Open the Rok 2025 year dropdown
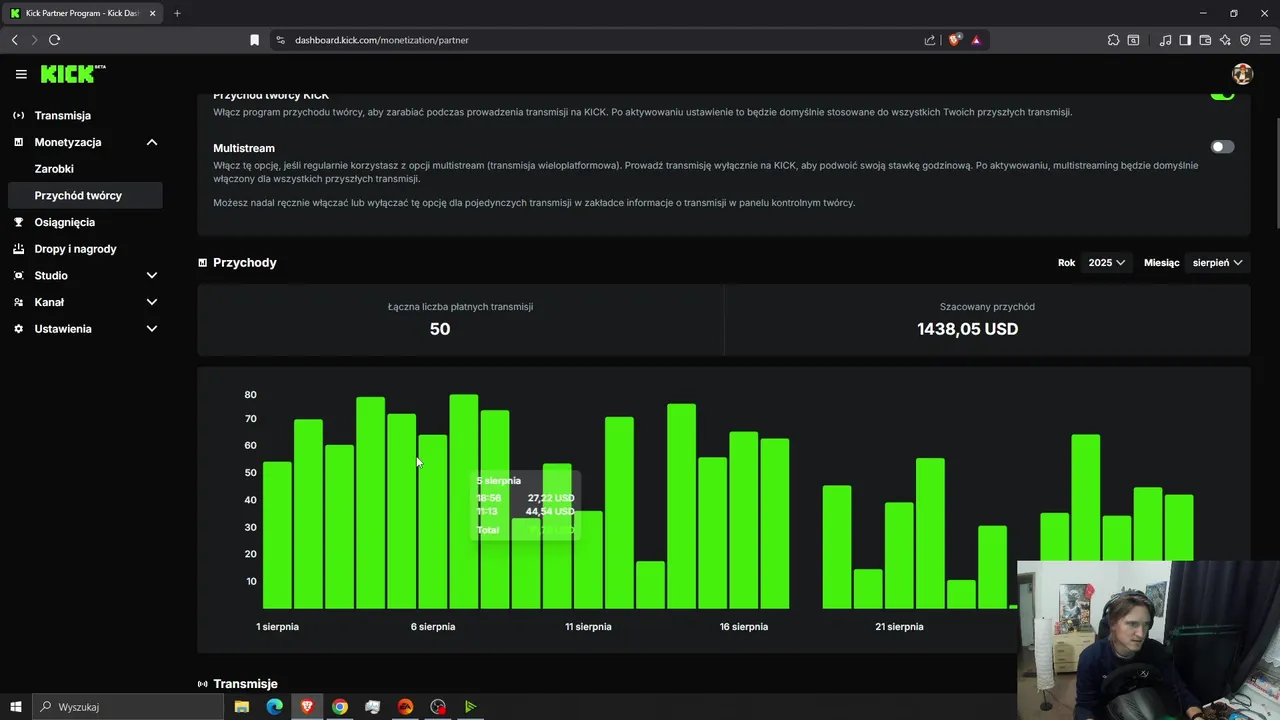The image size is (1280, 720). (1106, 263)
